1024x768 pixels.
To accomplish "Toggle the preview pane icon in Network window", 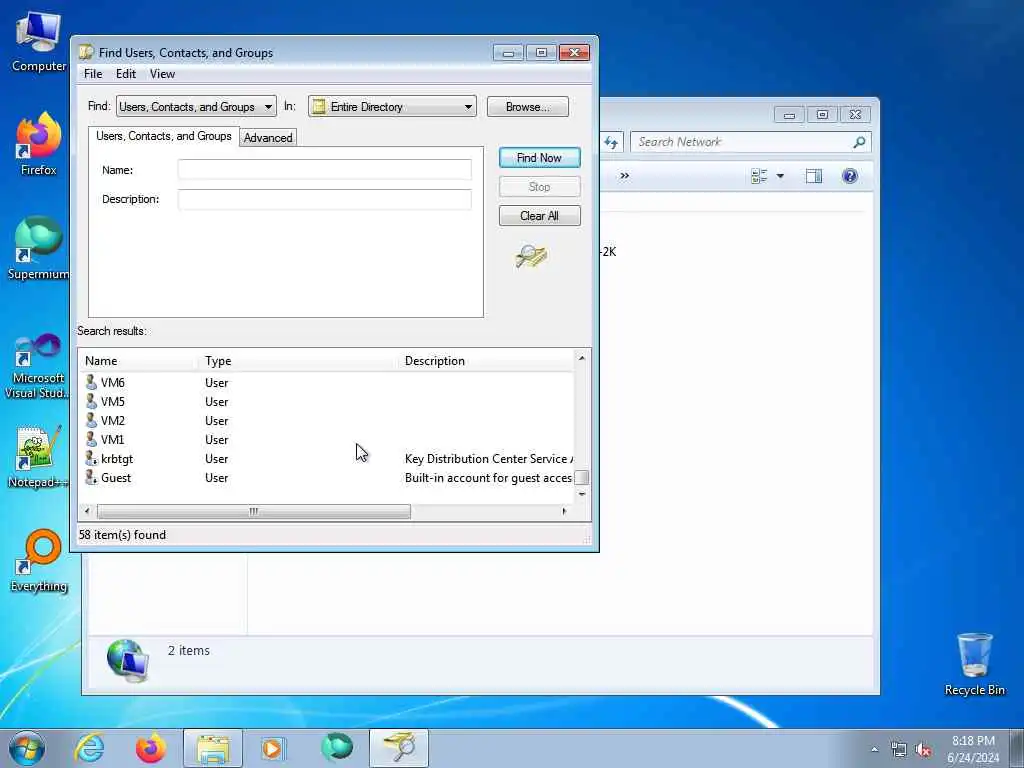I will coord(814,176).
